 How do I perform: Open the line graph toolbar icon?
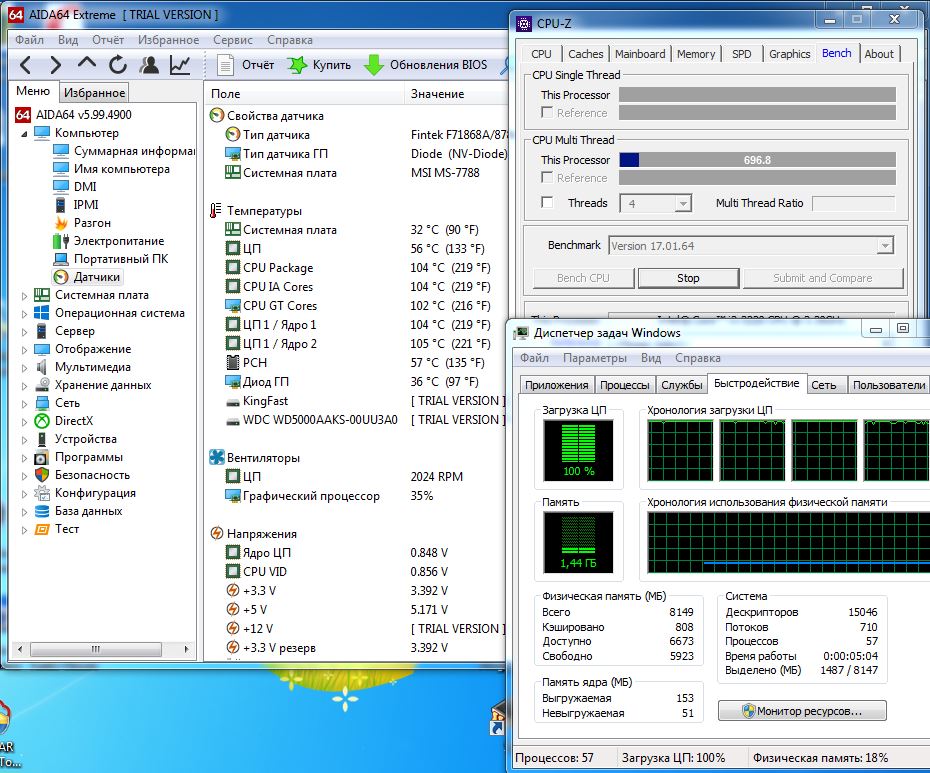180,65
